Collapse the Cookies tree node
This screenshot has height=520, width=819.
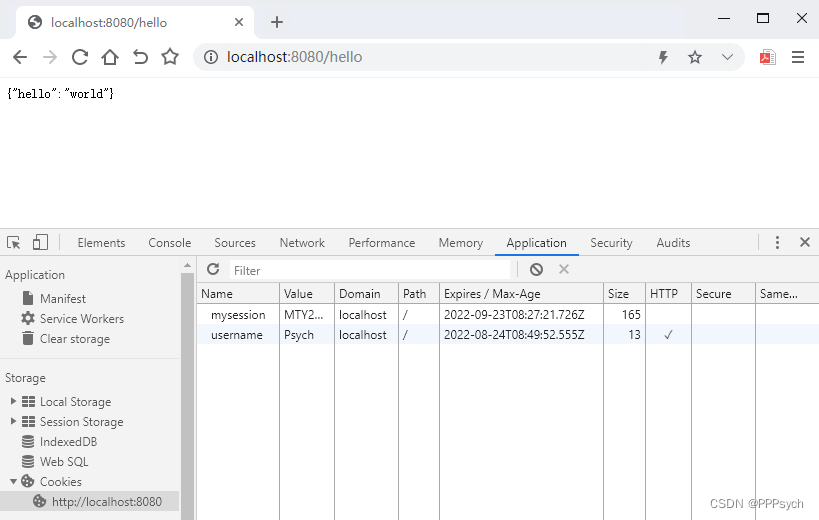pyautogui.click(x=13, y=481)
